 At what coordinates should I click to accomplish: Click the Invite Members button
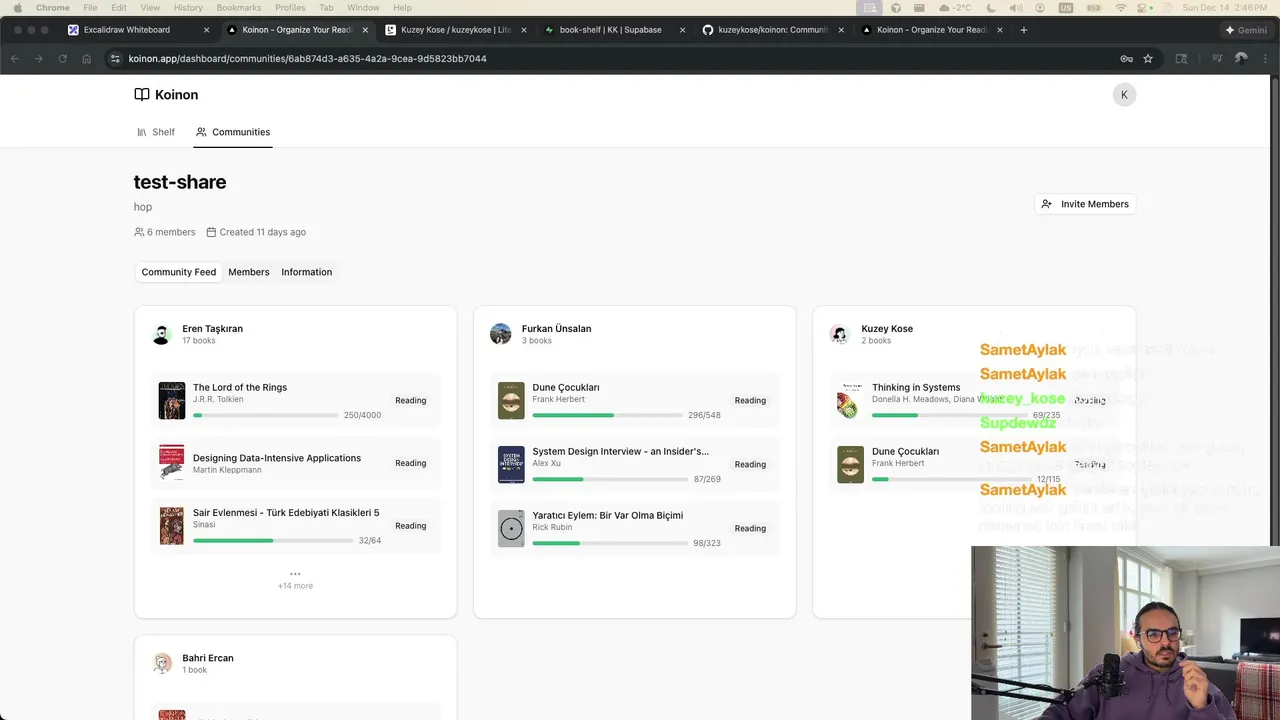(x=1085, y=204)
